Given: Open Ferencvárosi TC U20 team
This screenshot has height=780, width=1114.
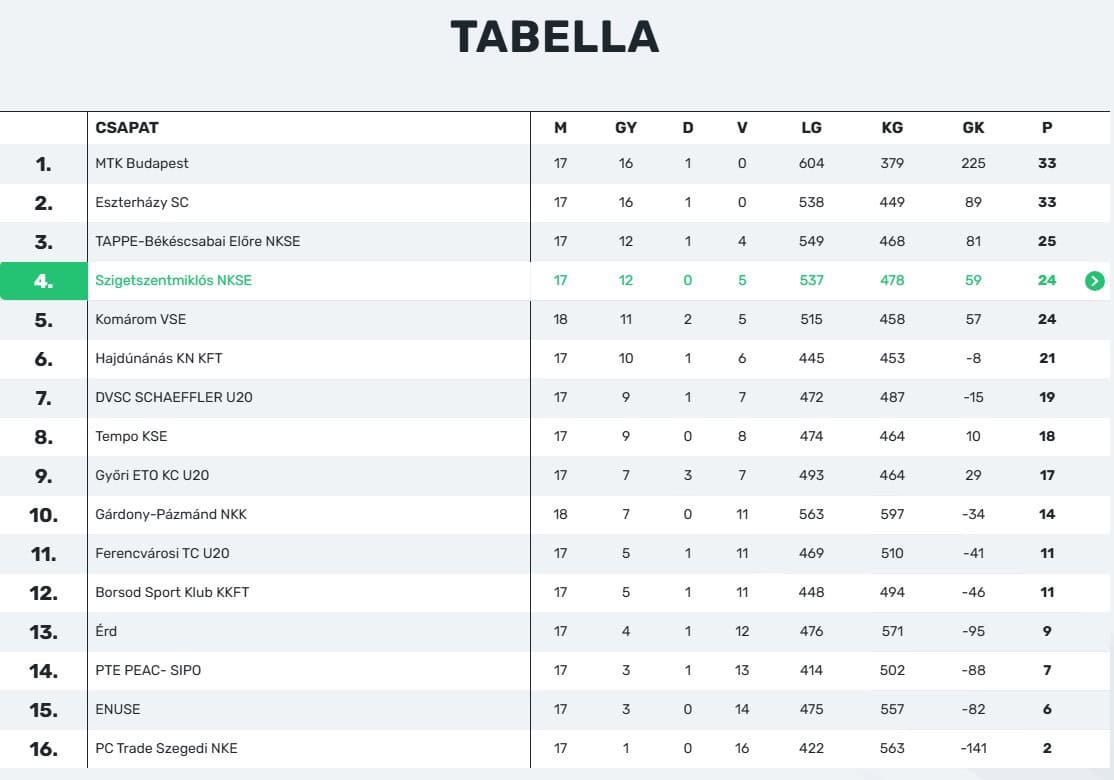Looking at the screenshot, I should coord(162,553).
